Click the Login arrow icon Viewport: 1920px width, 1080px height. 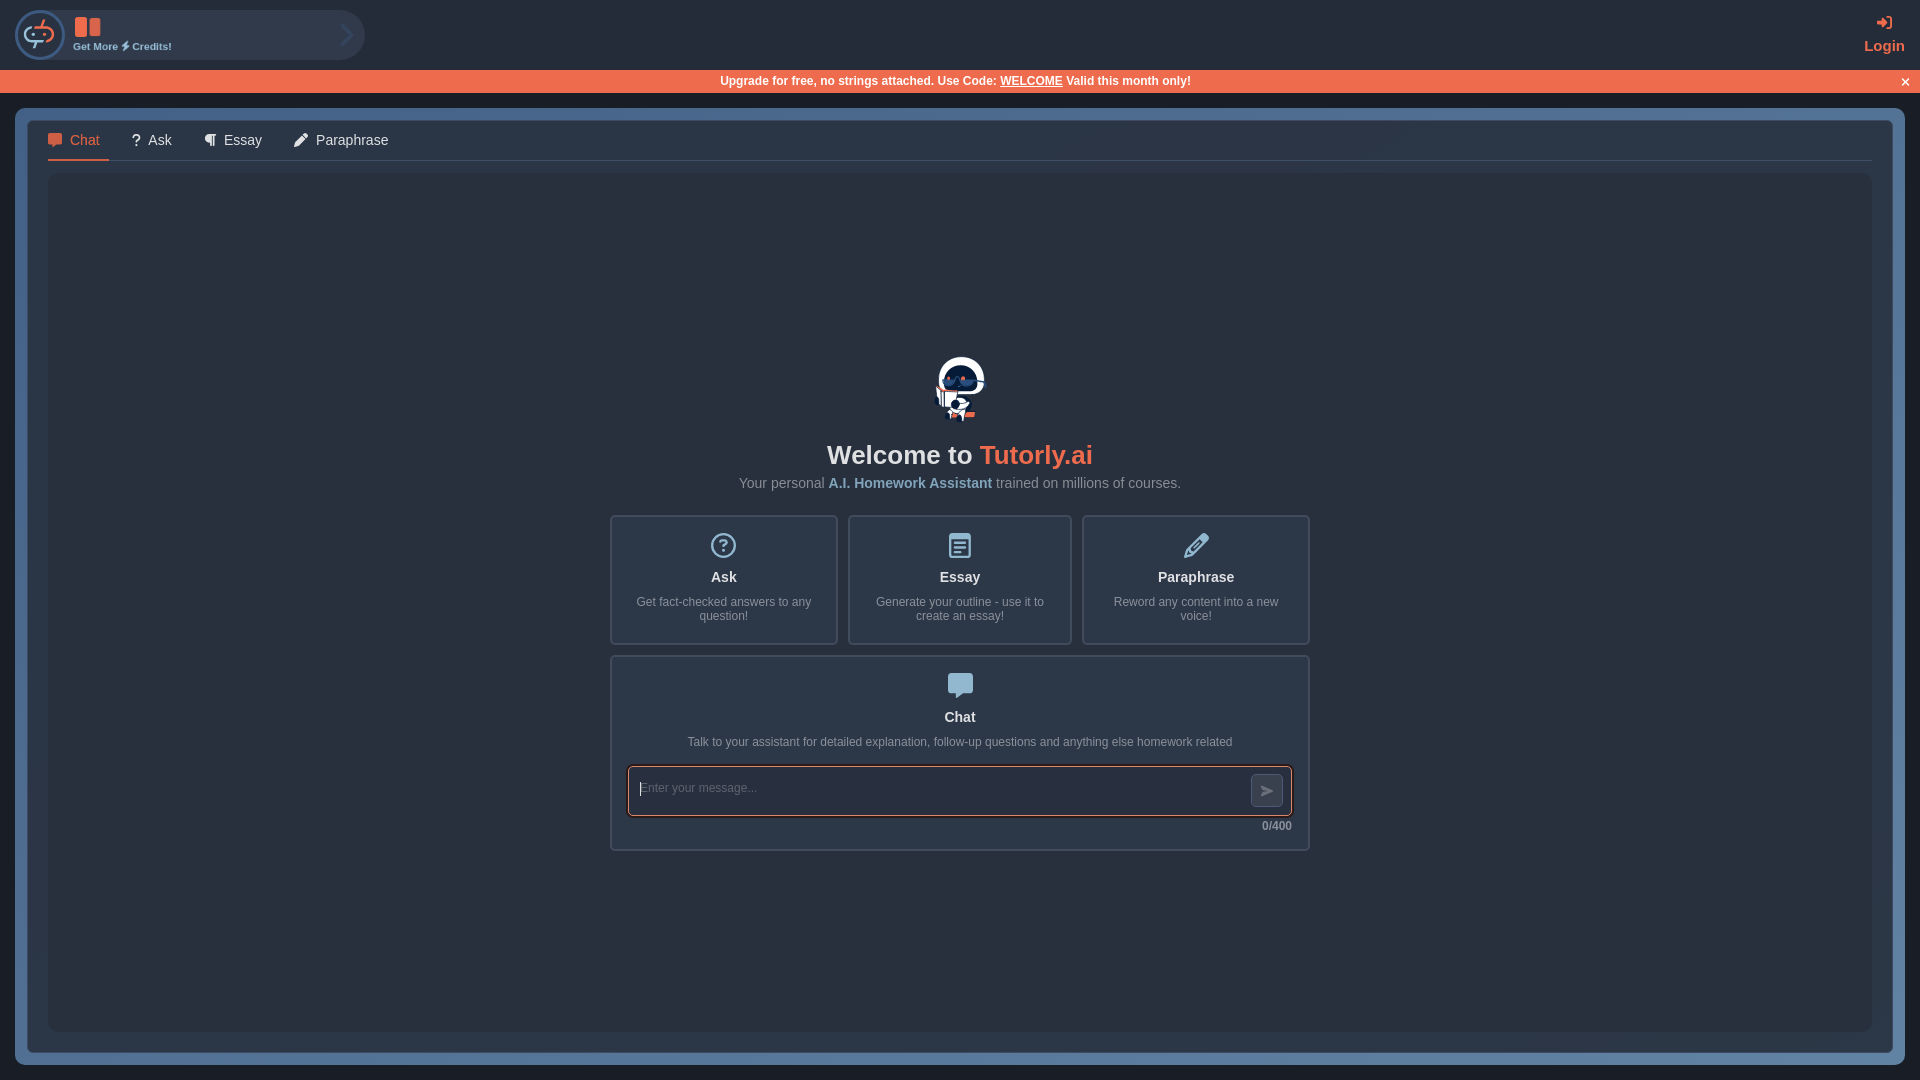pos(1884,23)
